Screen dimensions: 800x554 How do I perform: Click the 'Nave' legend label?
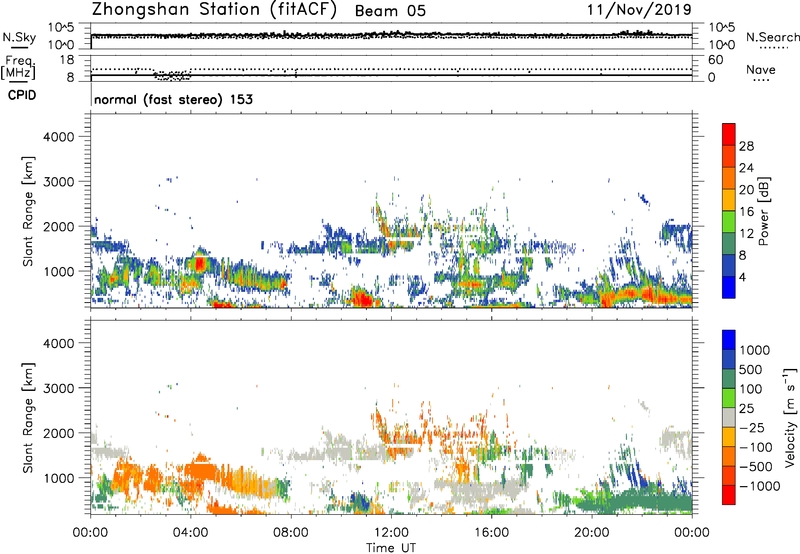tap(761, 70)
